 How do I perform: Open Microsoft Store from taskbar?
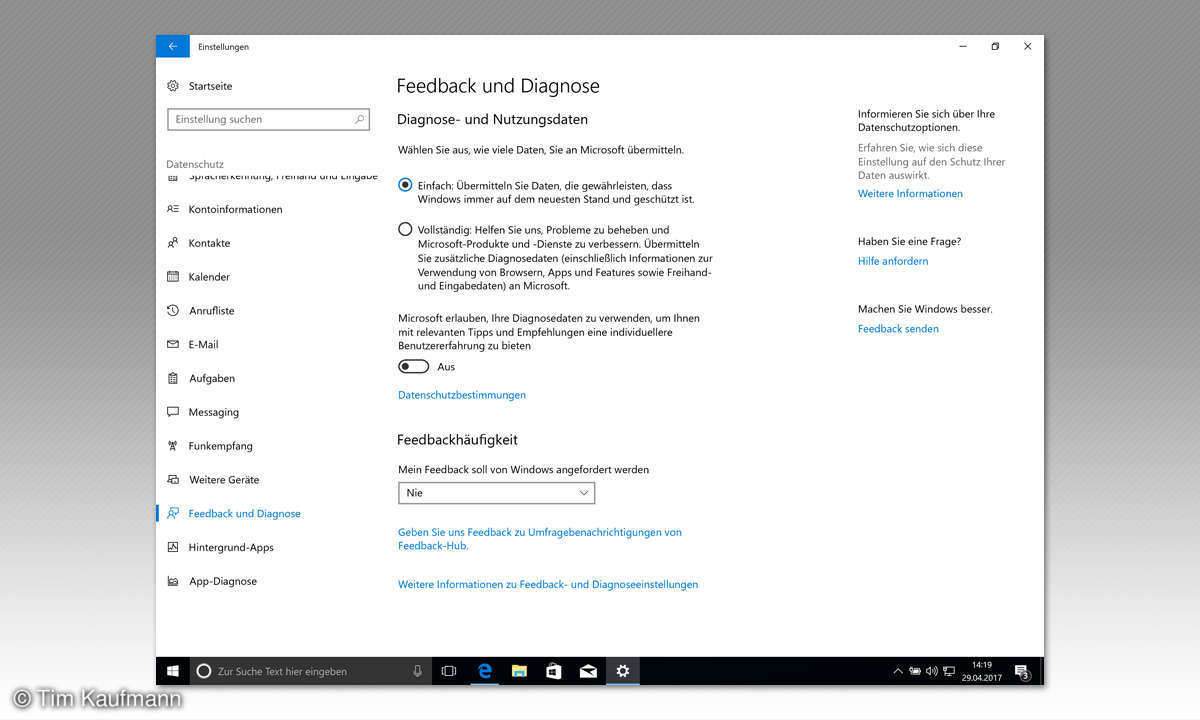click(x=553, y=671)
